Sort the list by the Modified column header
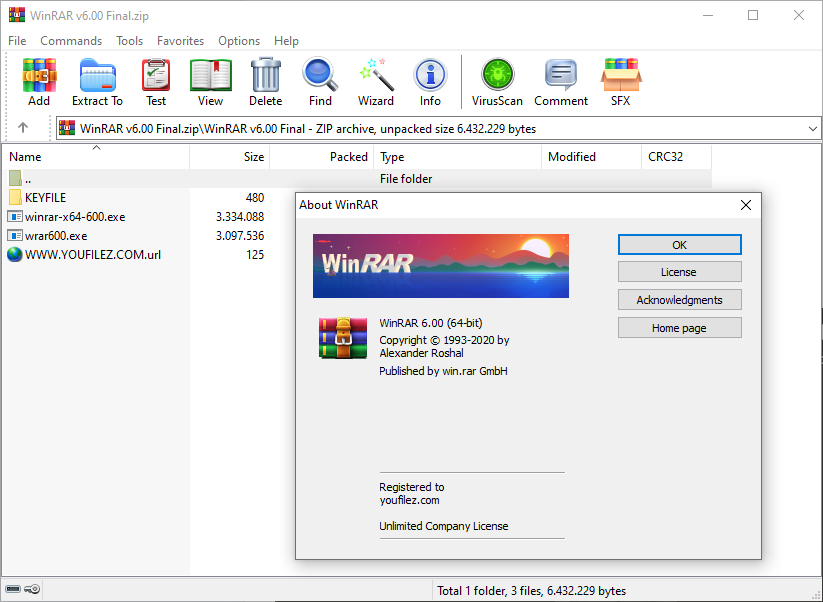823x602 pixels. click(x=592, y=156)
